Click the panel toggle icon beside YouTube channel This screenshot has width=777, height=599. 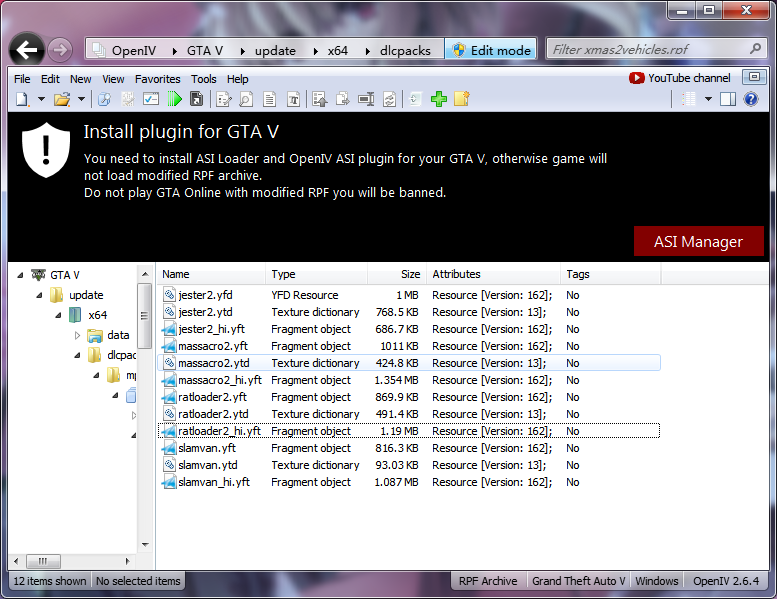754,77
